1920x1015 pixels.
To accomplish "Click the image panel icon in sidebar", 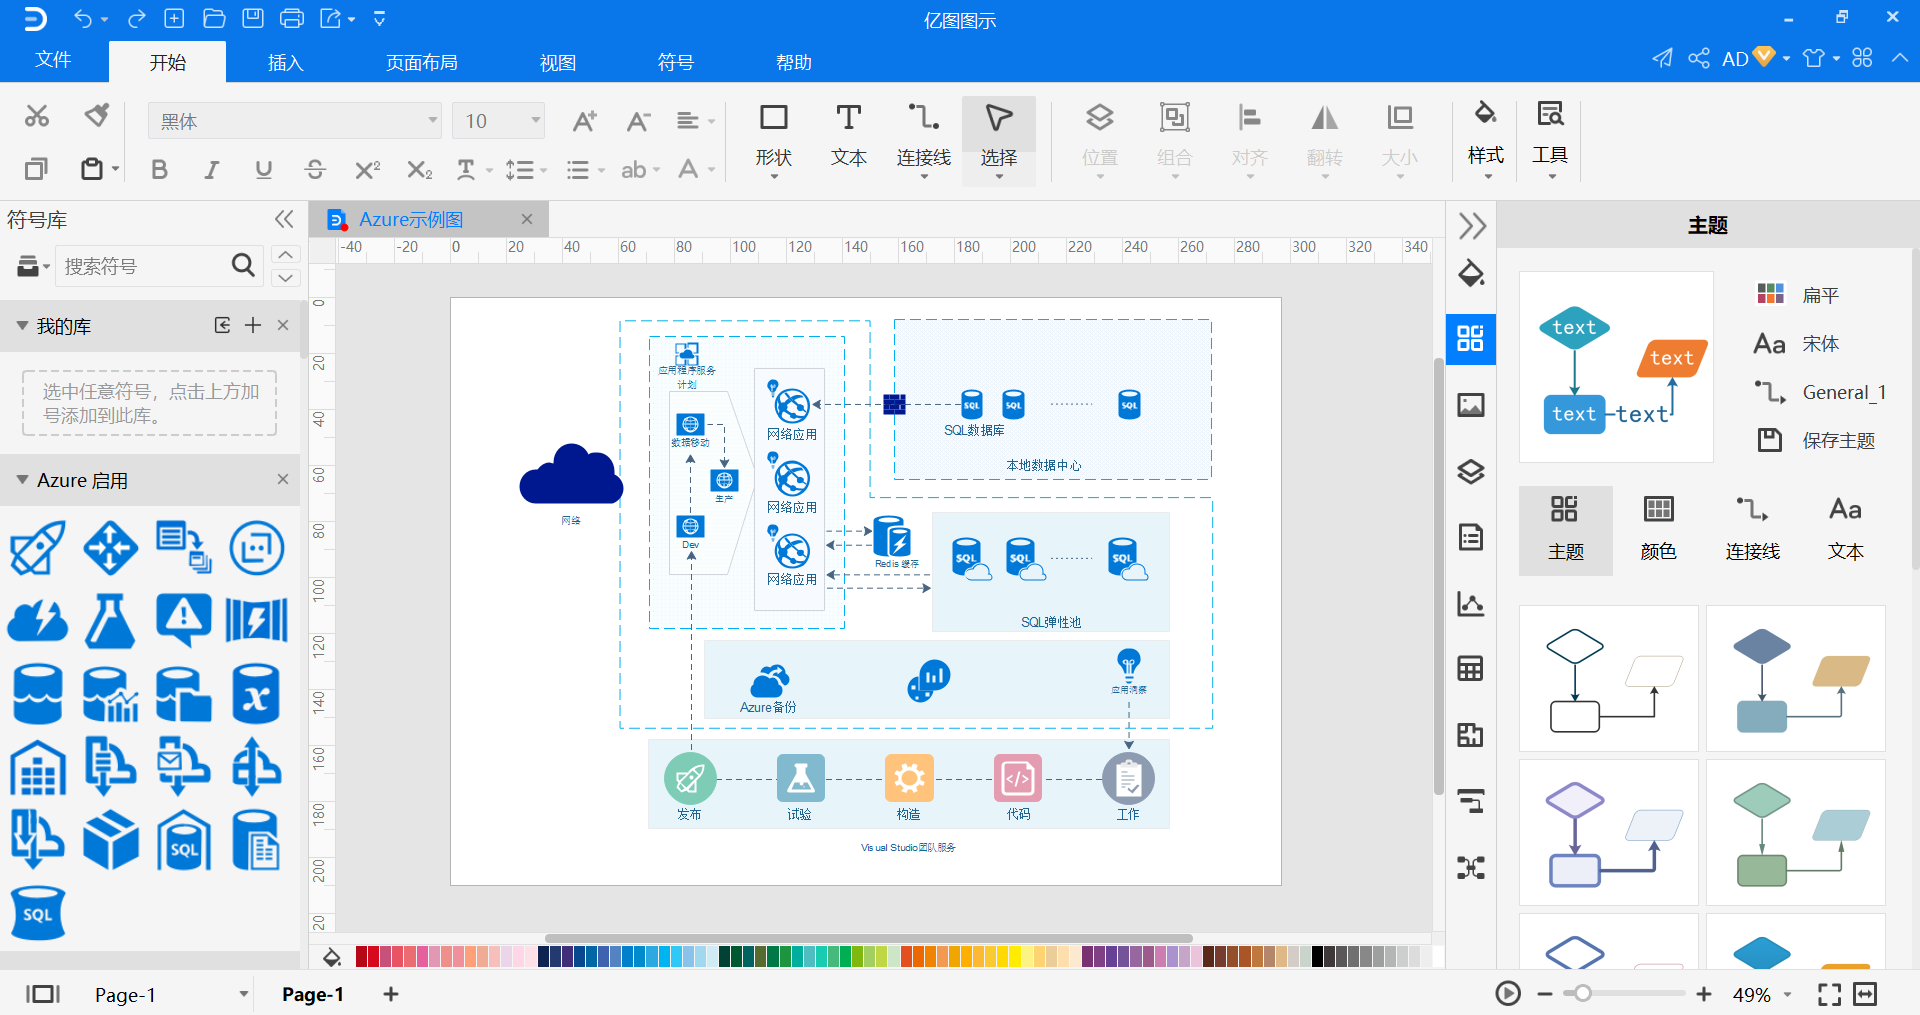I will [x=1470, y=405].
